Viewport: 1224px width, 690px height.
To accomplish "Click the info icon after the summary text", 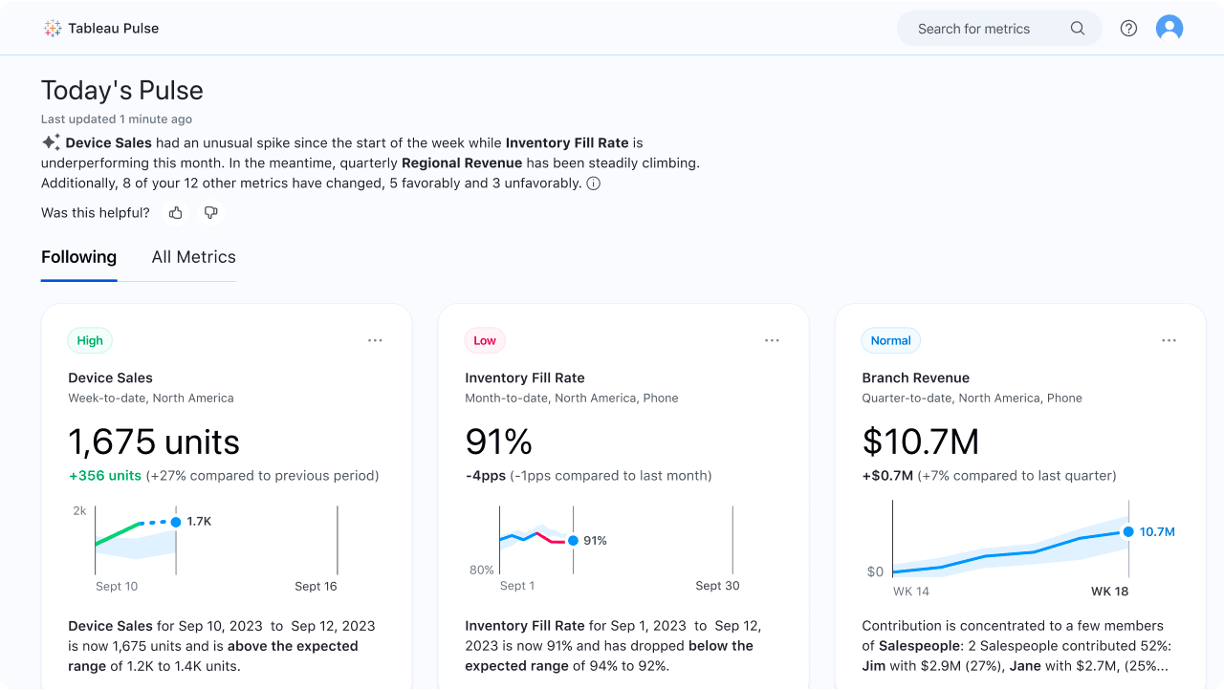I will coord(593,183).
